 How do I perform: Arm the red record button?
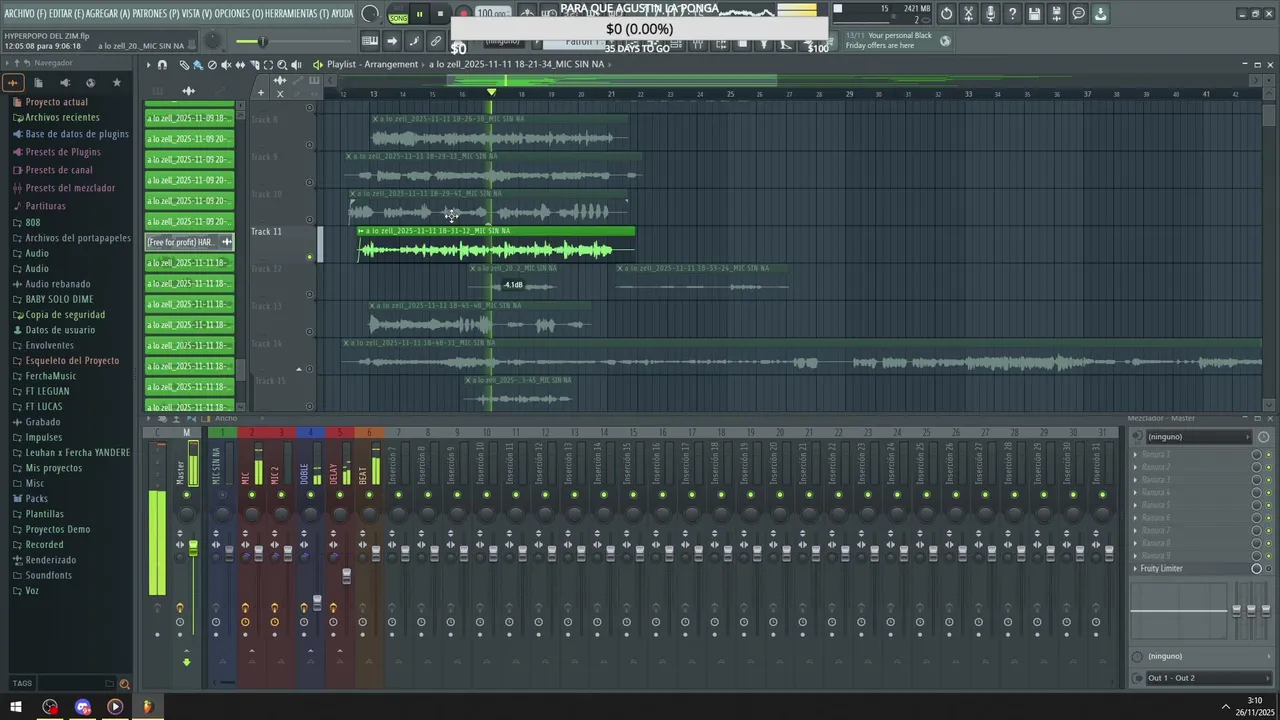pos(463,14)
